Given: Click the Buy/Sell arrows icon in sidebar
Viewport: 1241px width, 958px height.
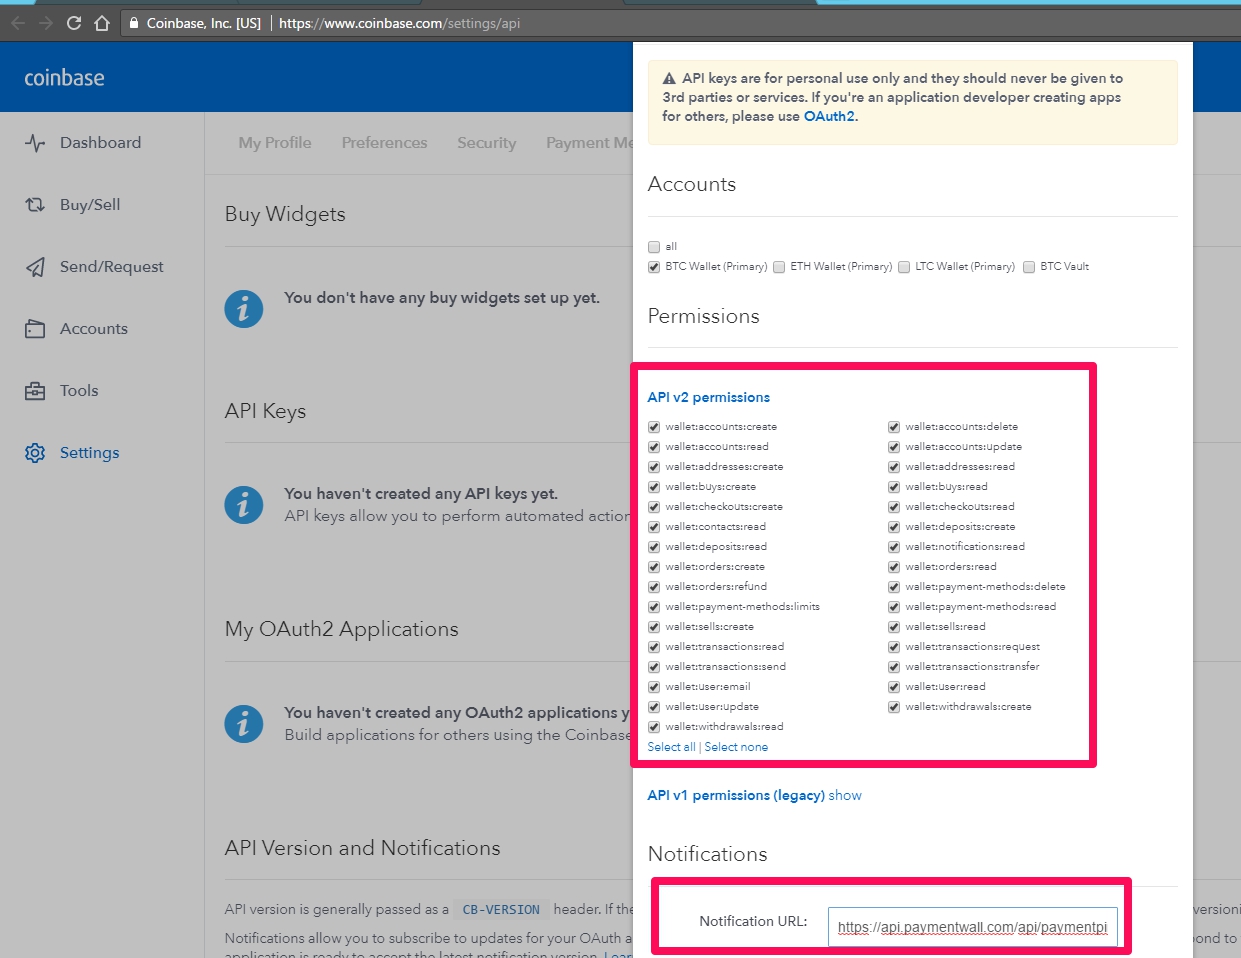Looking at the screenshot, I should (x=35, y=205).
